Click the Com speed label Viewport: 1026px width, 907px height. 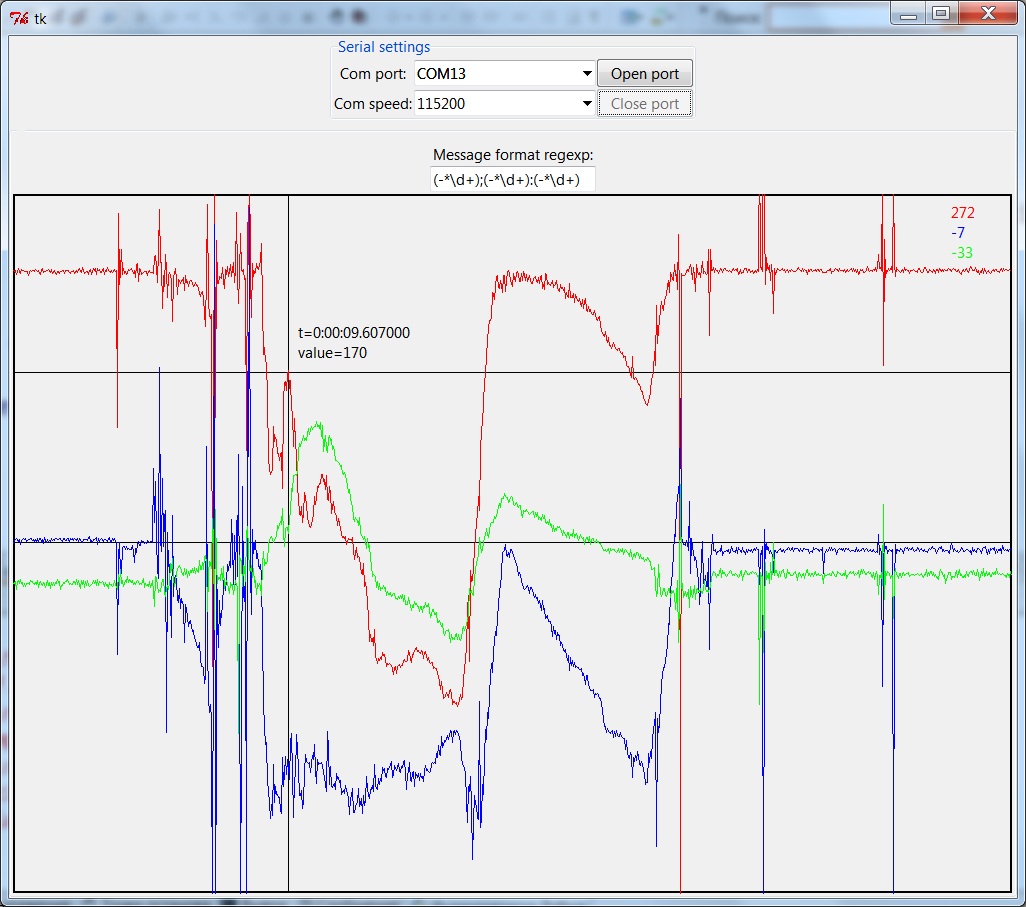372,104
